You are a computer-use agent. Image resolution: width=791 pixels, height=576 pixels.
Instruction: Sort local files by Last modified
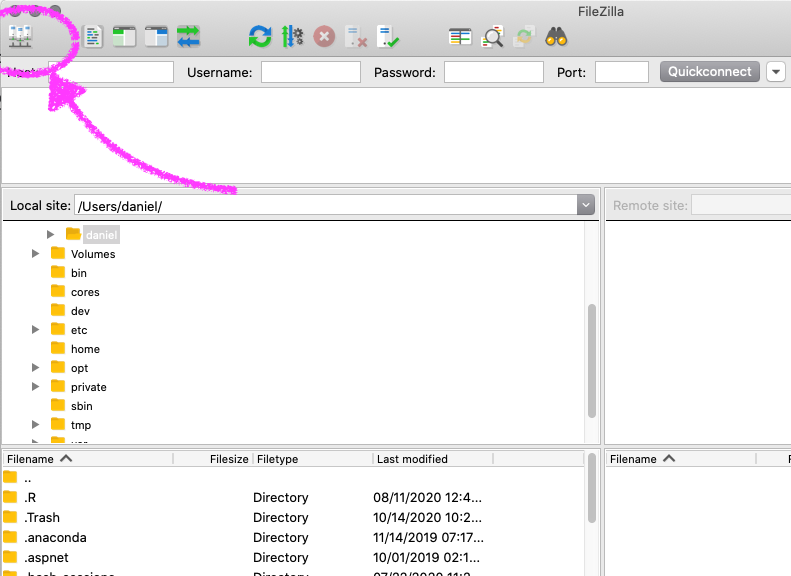[433, 459]
